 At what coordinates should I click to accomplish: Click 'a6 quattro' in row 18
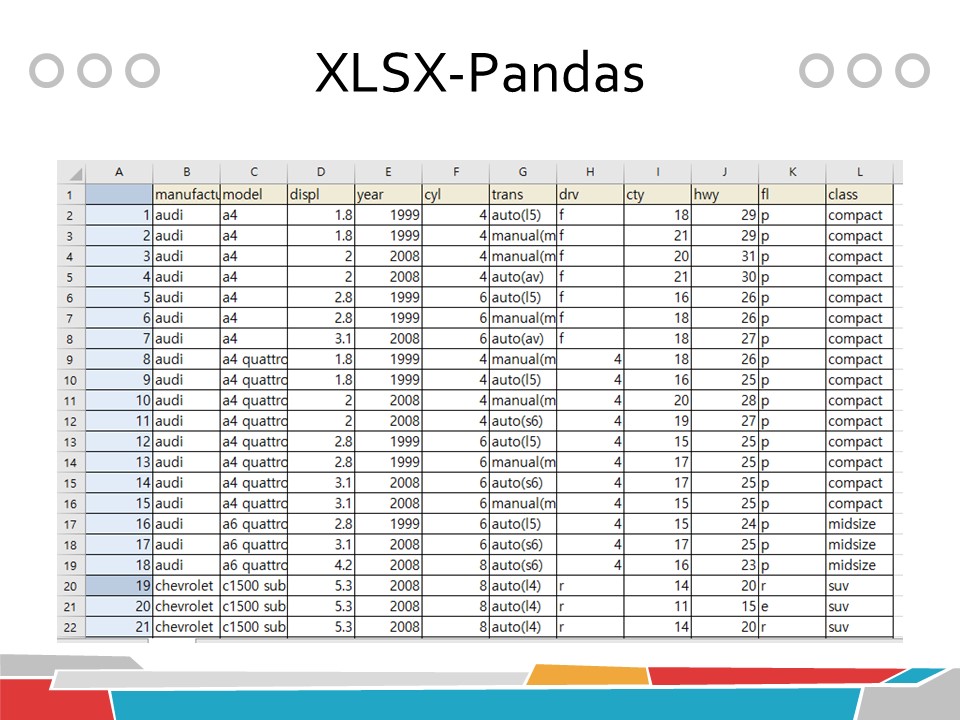click(253, 544)
